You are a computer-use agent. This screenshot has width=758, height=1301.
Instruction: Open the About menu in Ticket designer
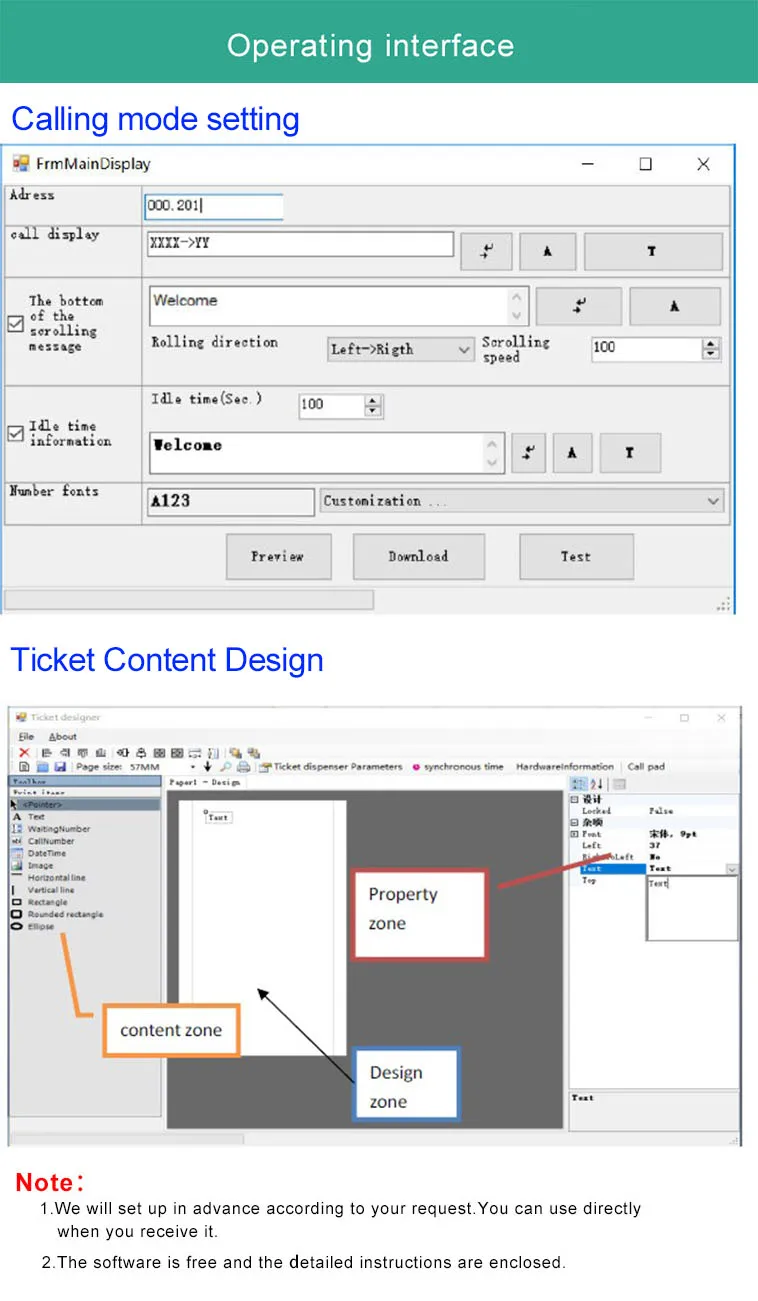pos(63,737)
